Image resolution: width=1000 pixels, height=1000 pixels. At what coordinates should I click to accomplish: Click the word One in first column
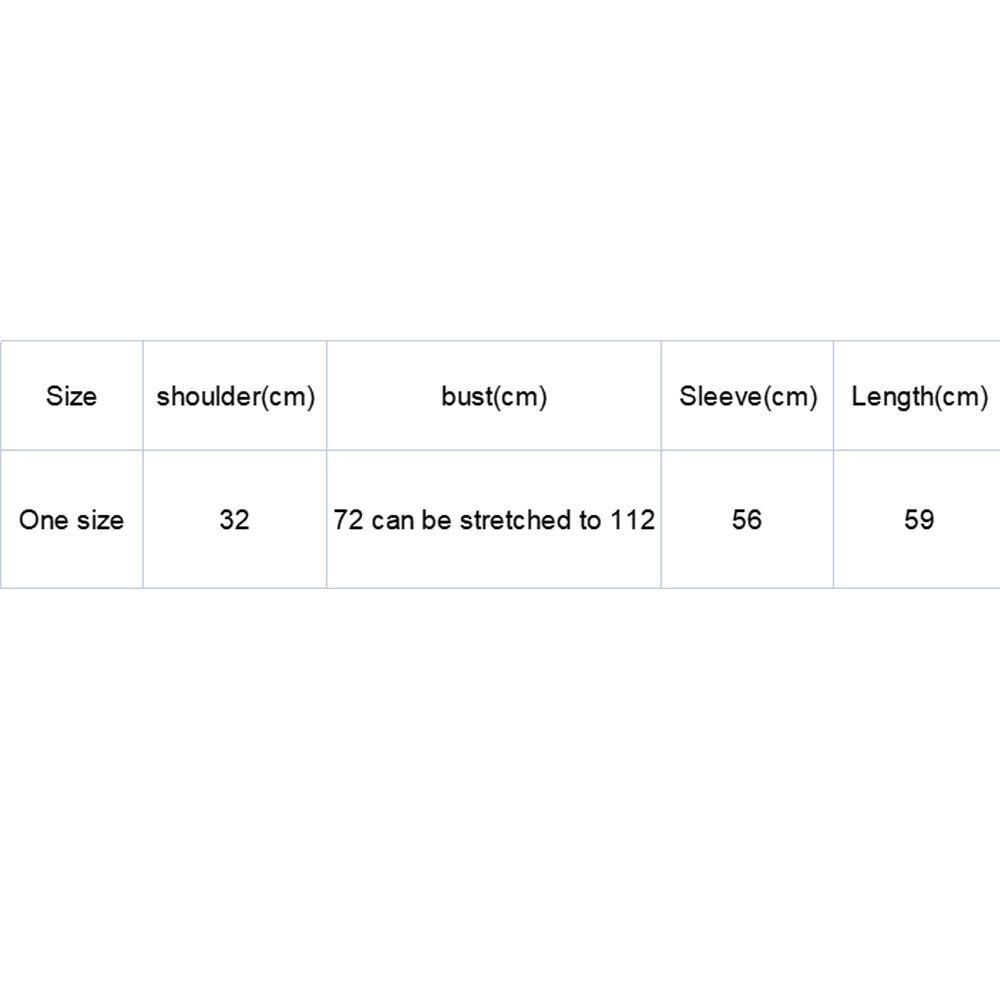42,520
